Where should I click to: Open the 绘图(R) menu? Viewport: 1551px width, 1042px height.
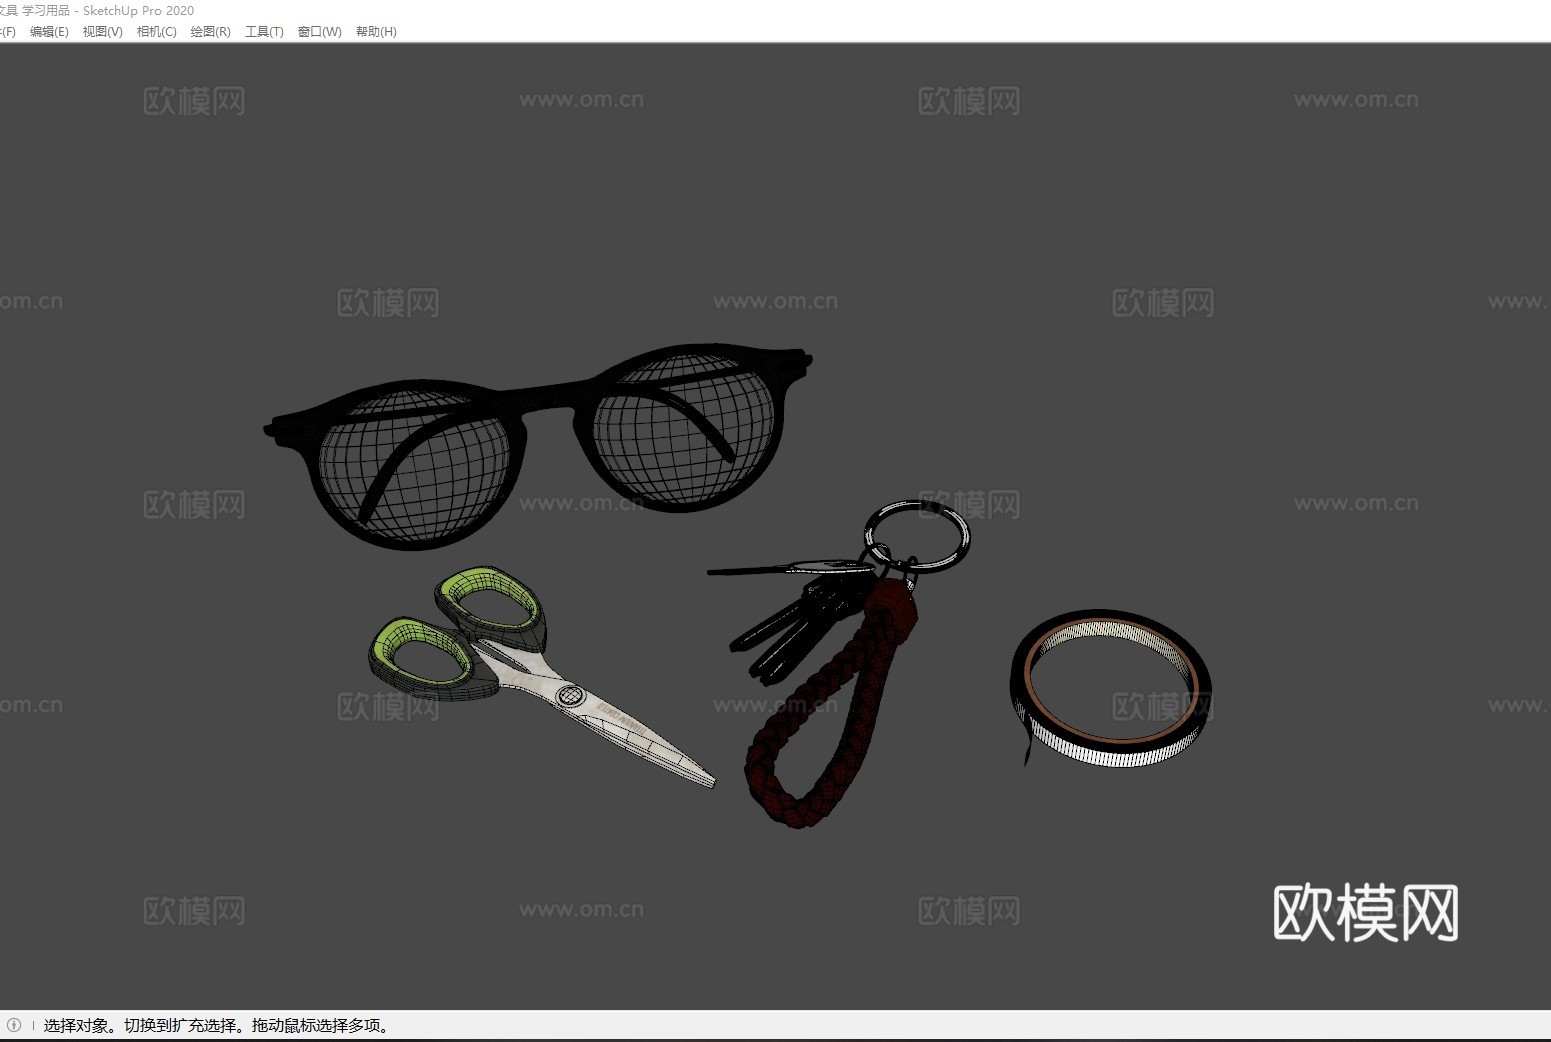pos(211,32)
